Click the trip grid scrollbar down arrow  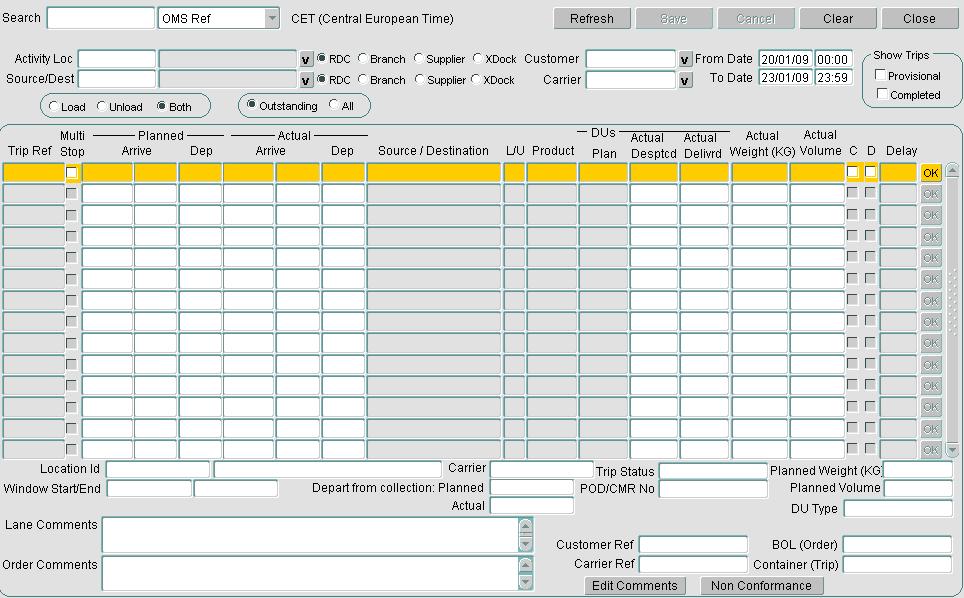[952, 450]
